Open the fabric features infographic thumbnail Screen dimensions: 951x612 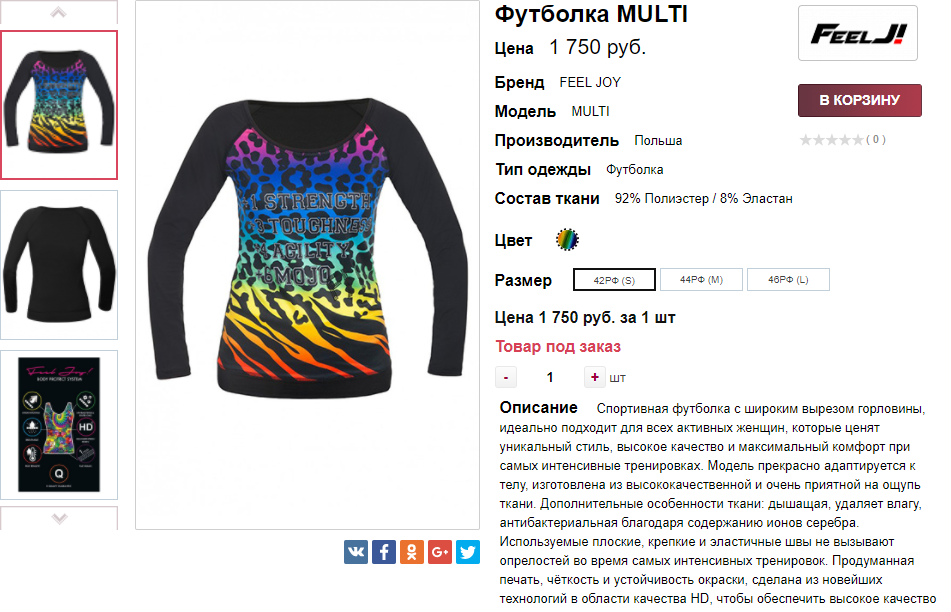click(59, 425)
